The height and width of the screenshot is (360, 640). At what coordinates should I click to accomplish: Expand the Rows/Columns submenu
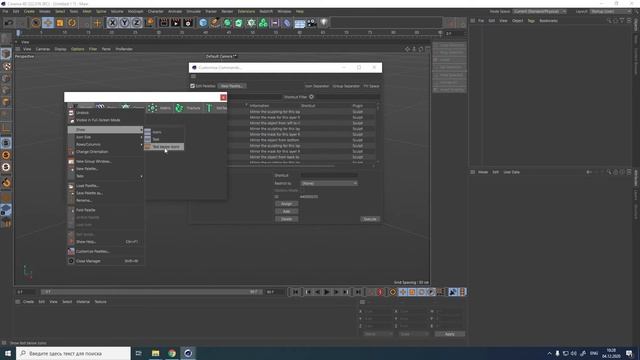coord(106,144)
